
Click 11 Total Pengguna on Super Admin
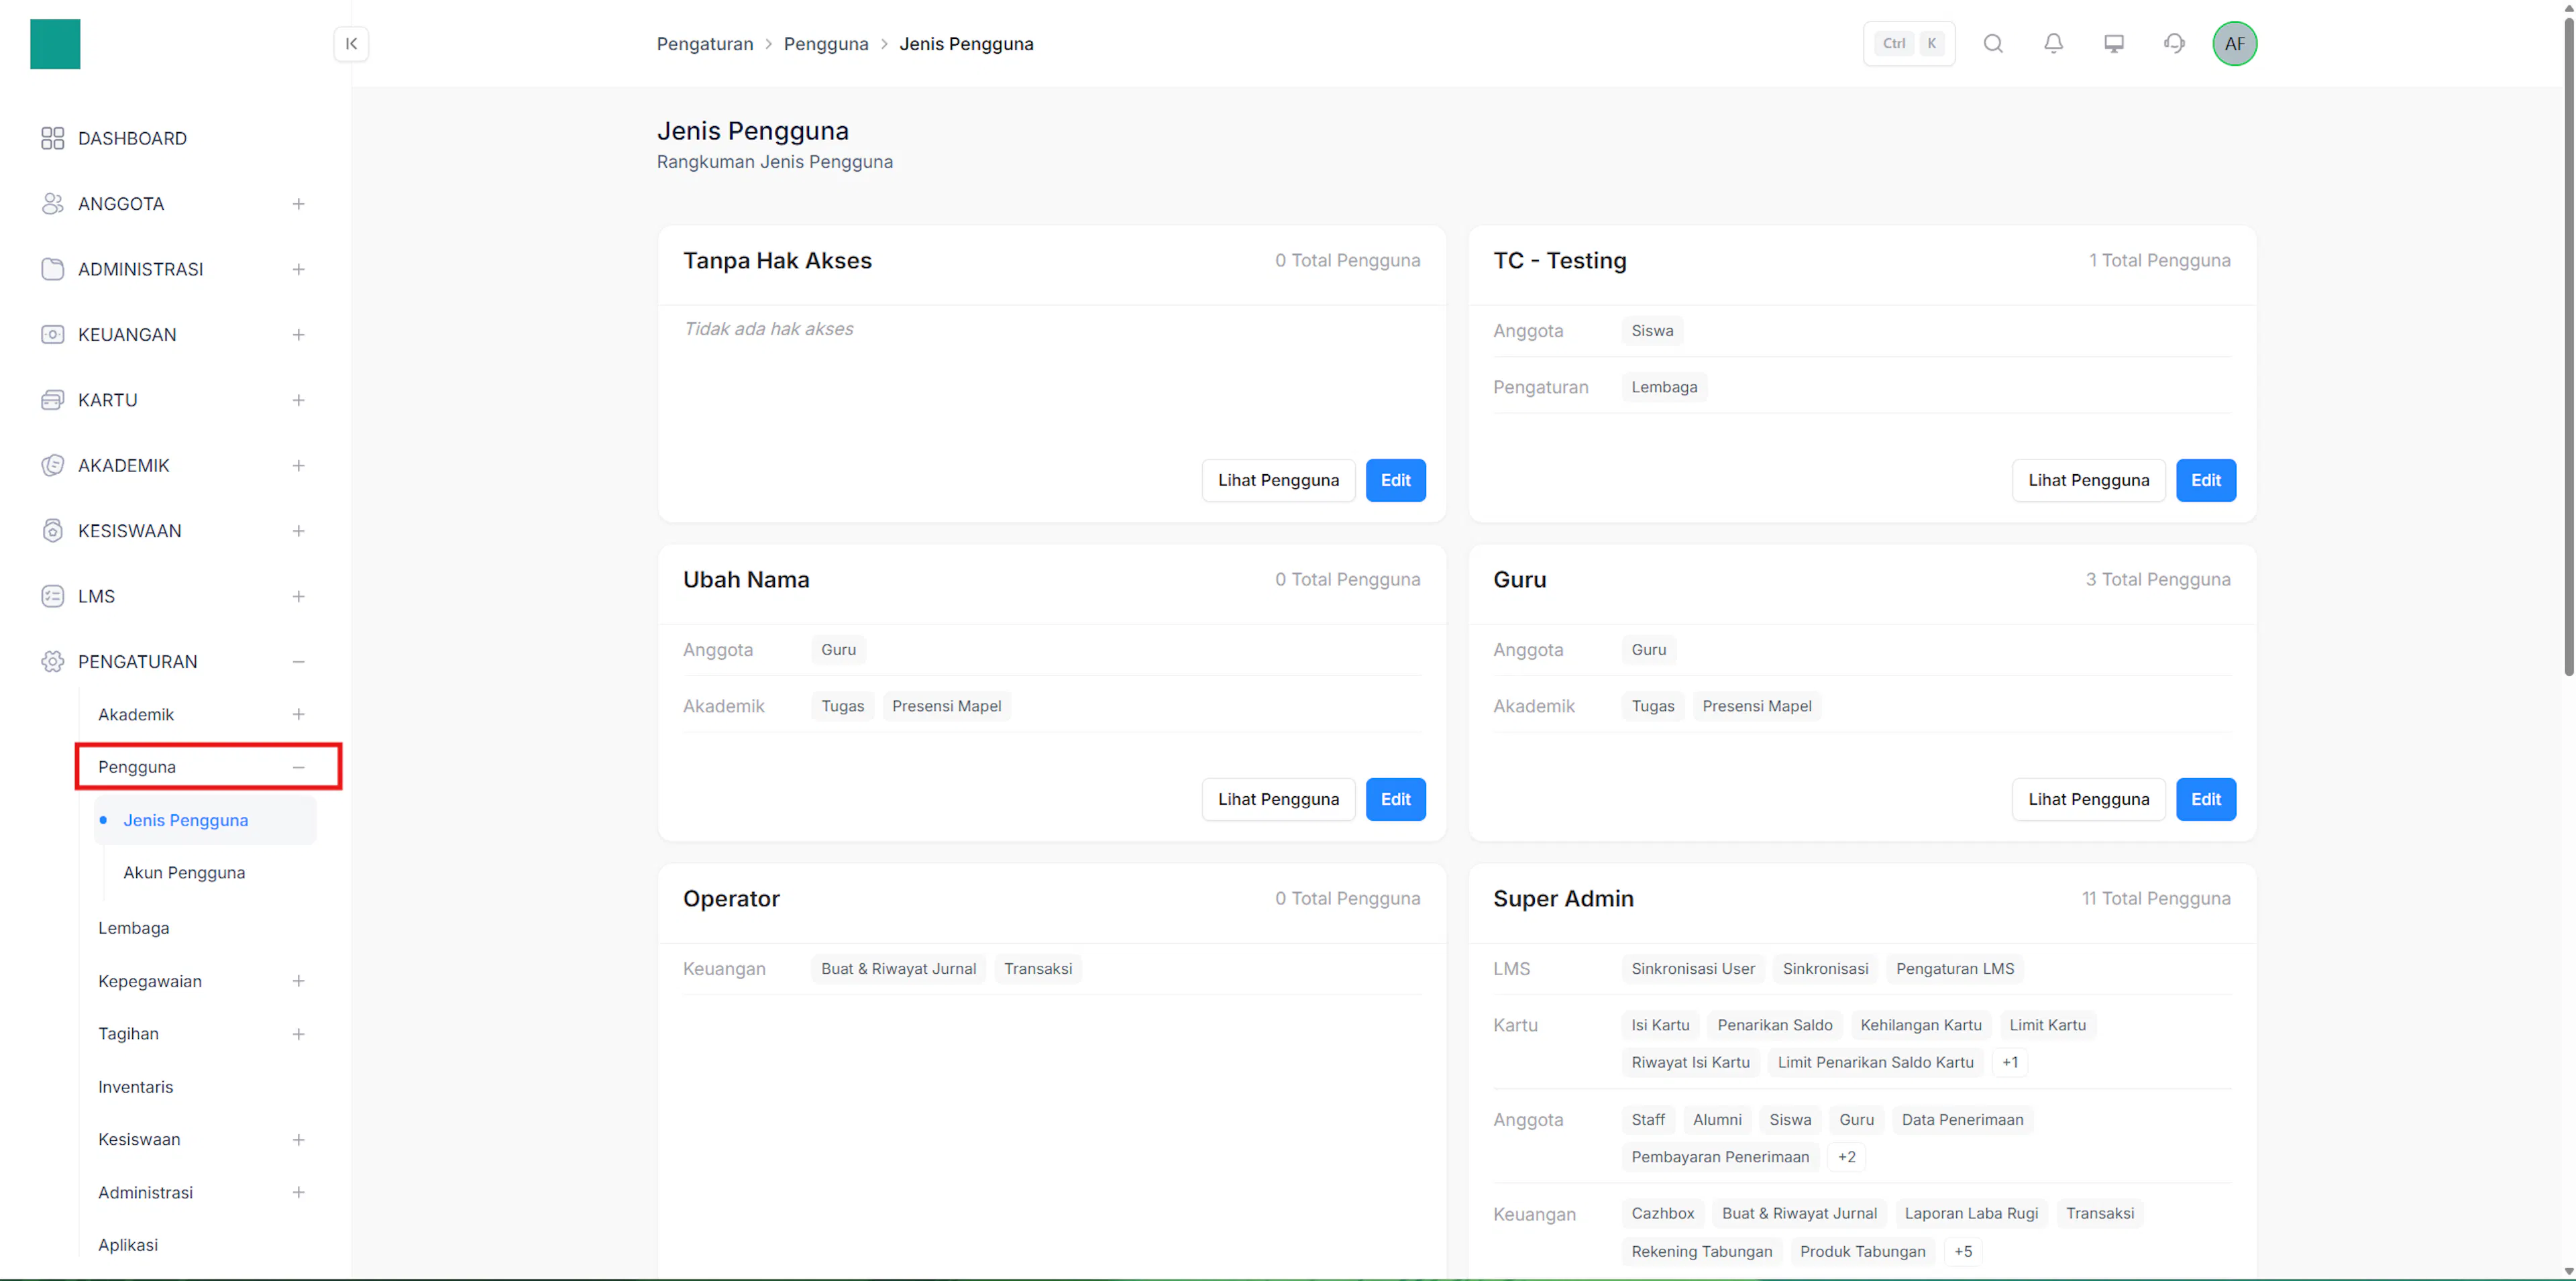click(x=2156, y=898)
